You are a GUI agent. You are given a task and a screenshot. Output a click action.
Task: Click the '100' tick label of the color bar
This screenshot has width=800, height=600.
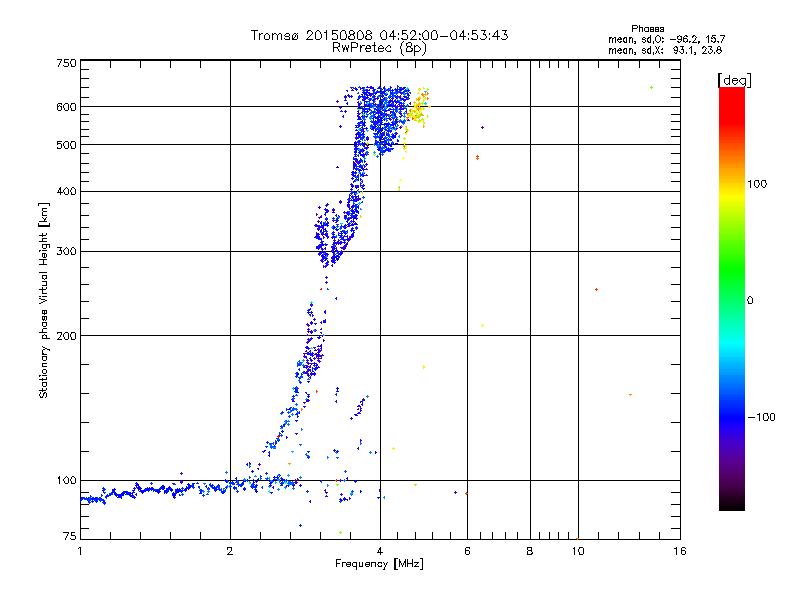coord(757,184)
